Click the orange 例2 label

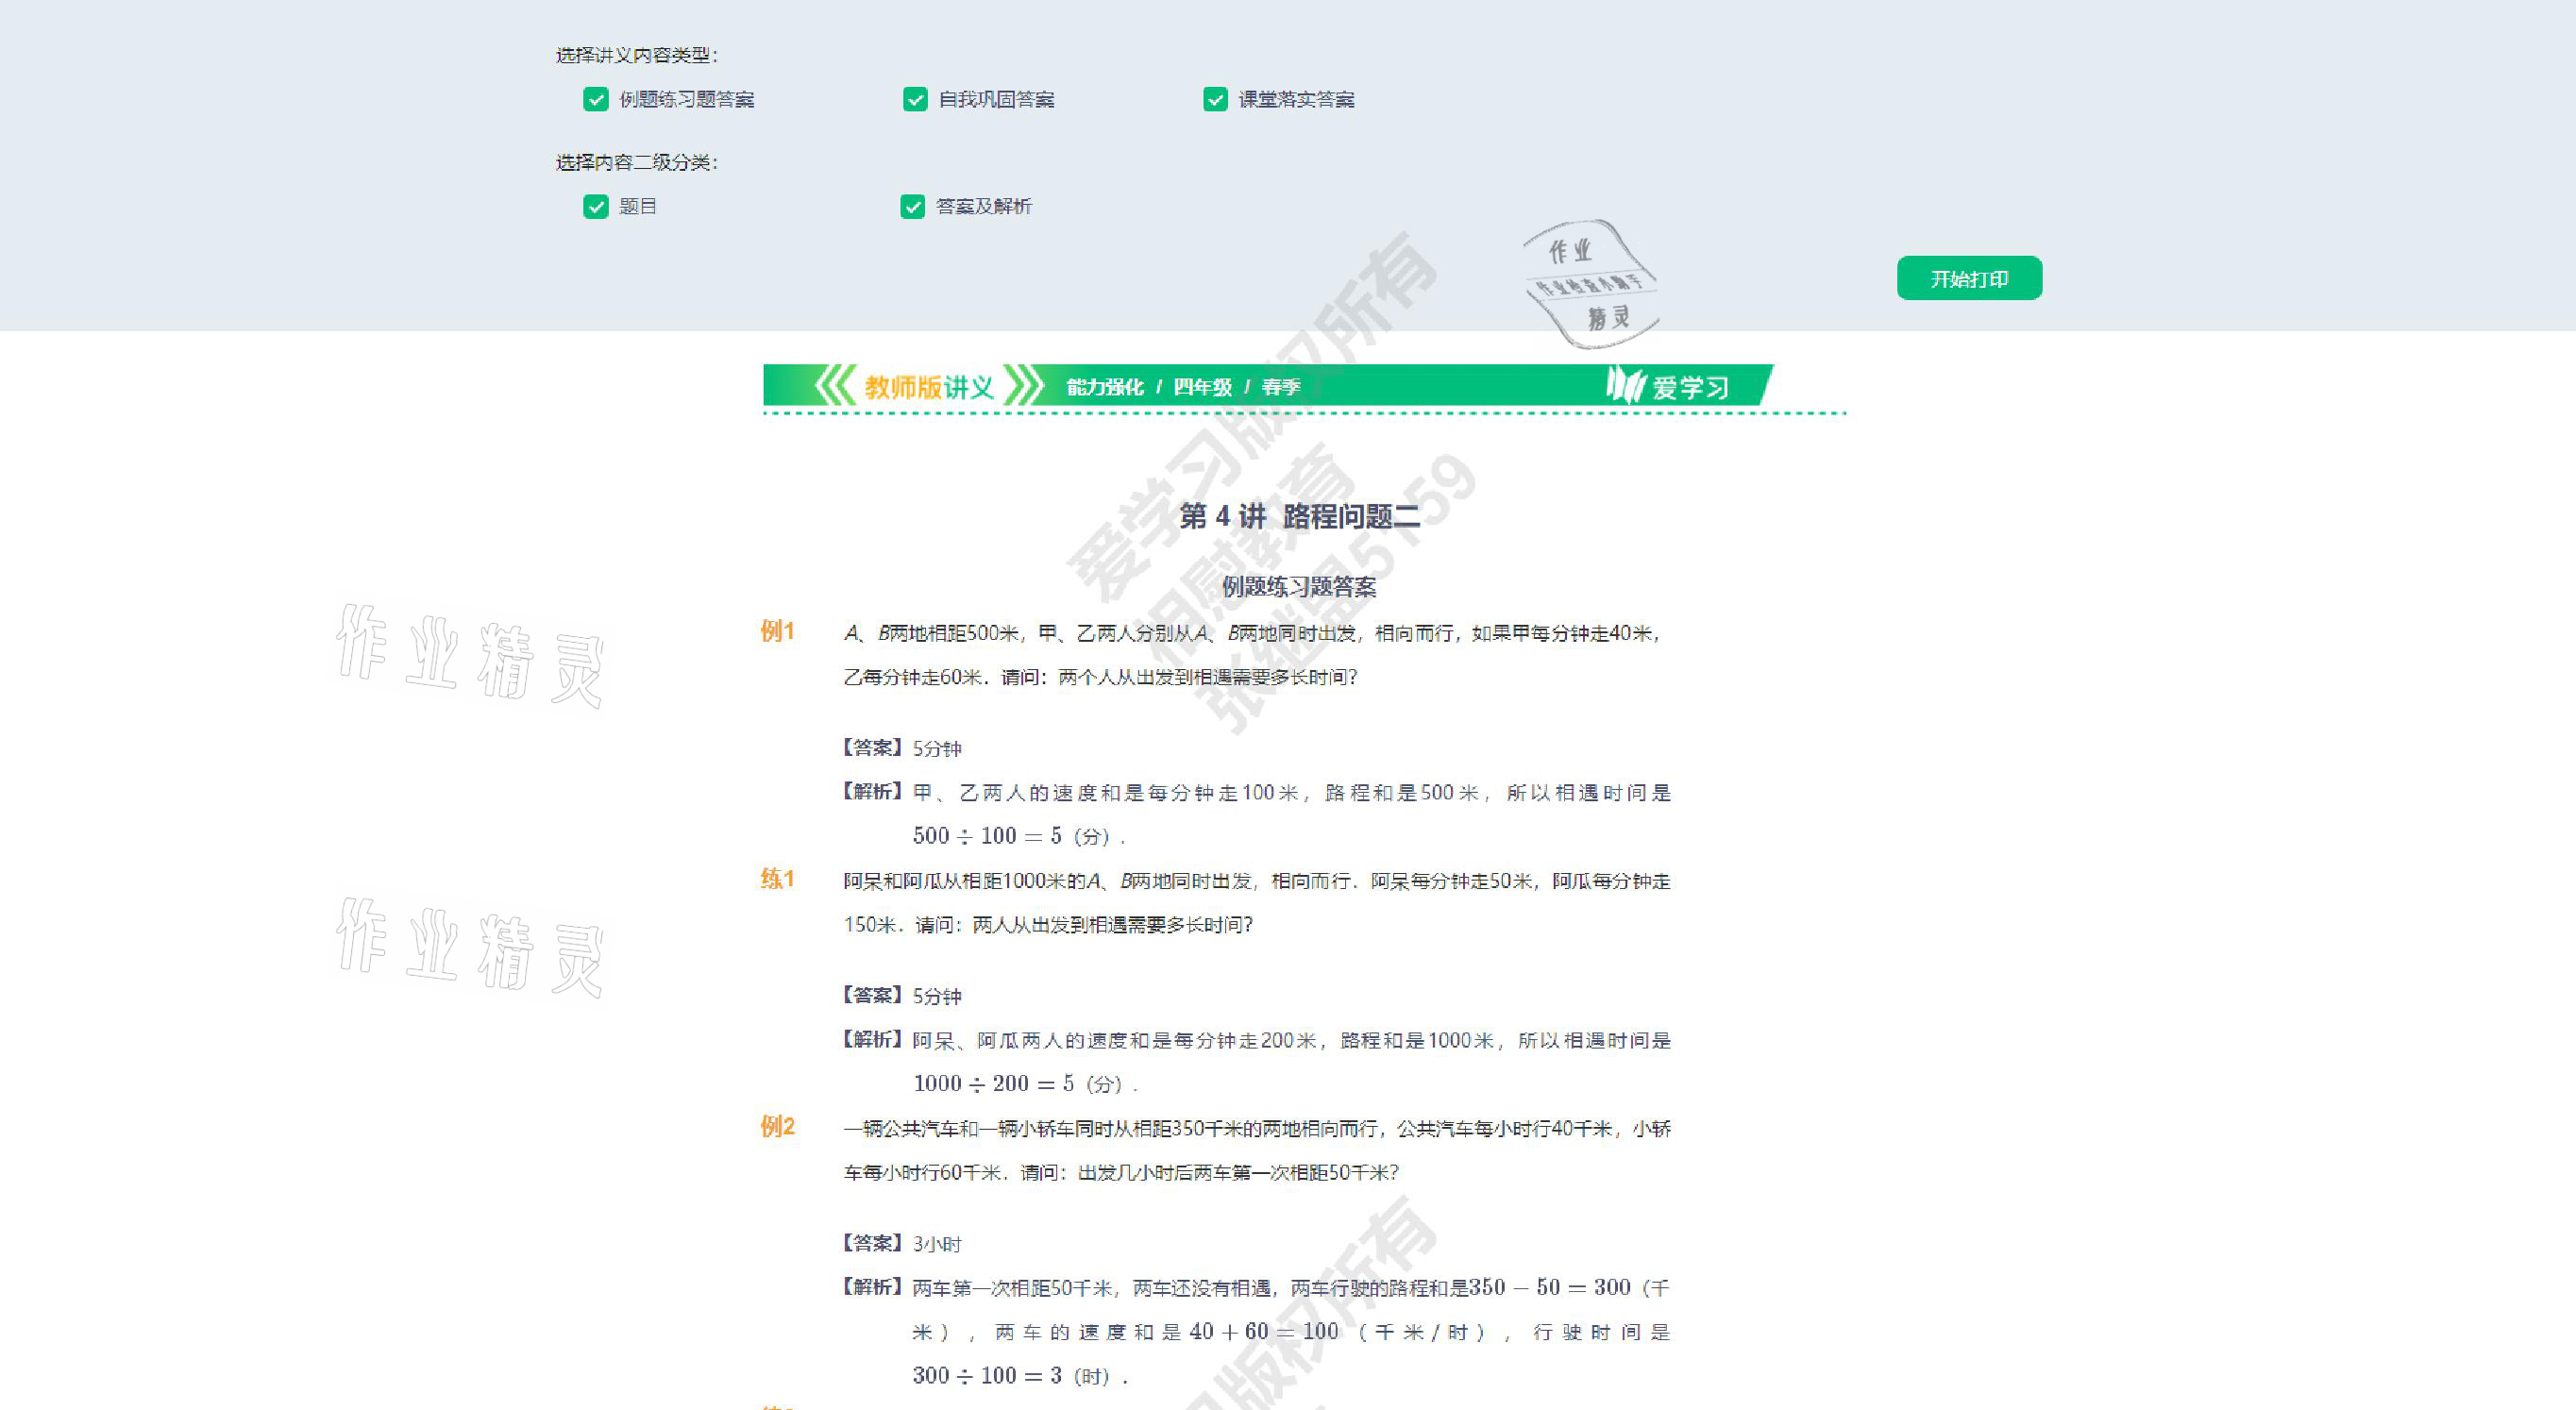pyautogui.click(x=777, y=1127)
